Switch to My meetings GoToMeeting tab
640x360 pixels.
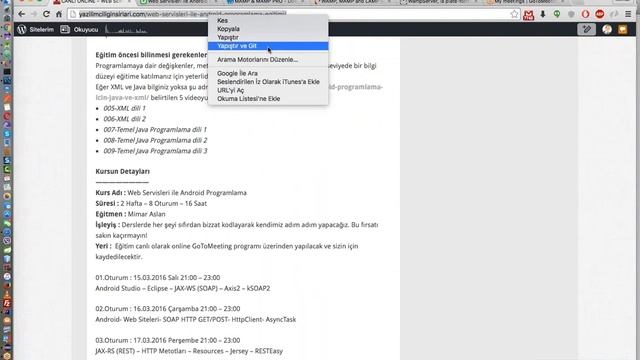524,2
